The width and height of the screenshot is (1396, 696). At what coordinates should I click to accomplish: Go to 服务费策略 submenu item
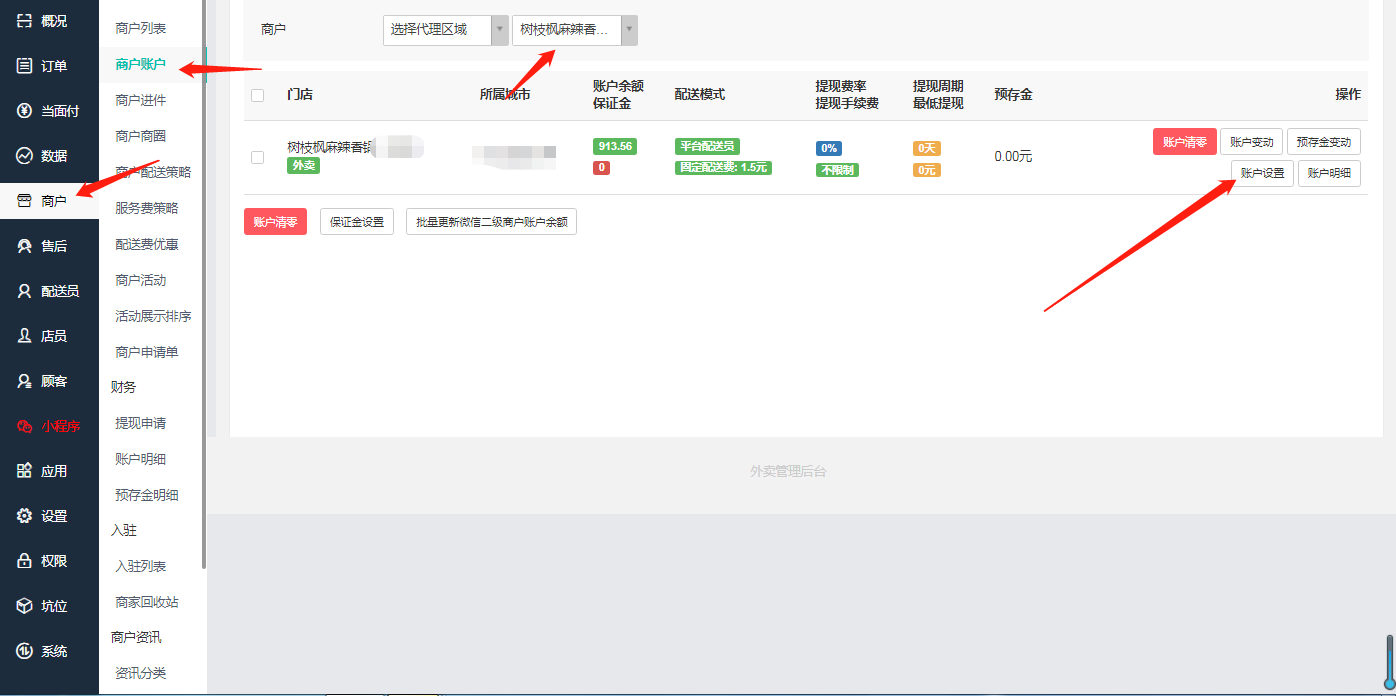tap(147, 208)
